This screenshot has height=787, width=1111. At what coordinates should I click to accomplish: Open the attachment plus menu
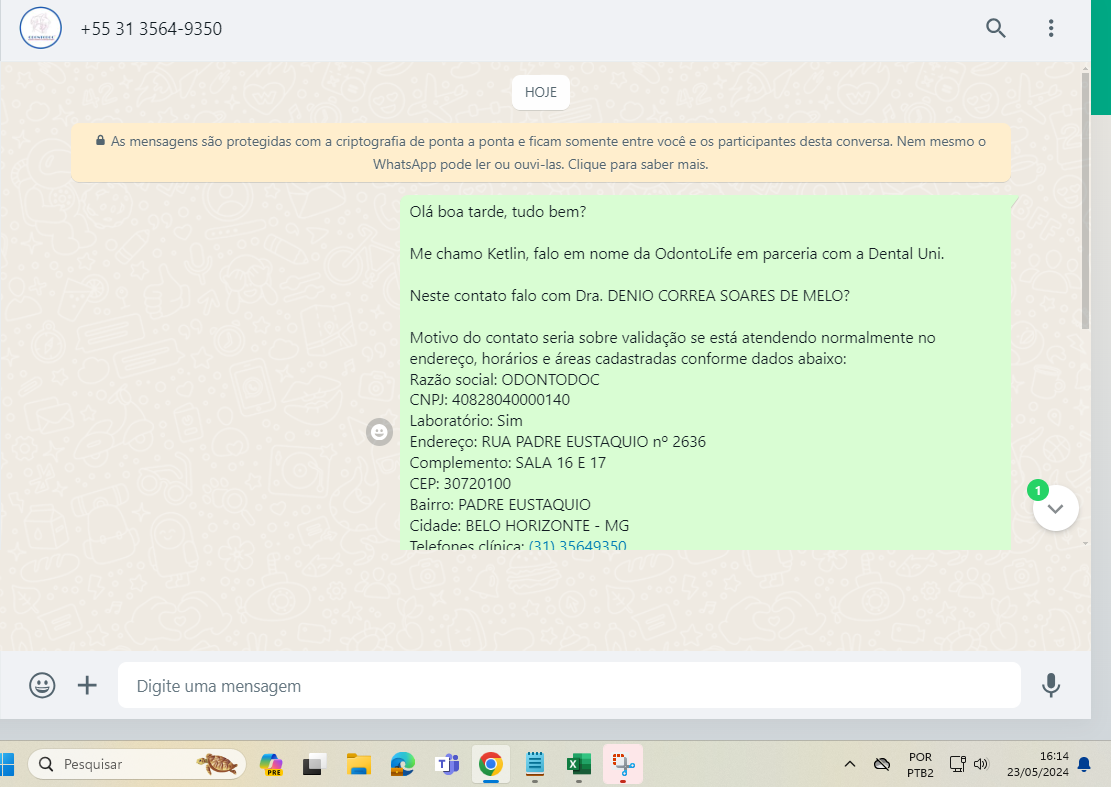(87, 685)
